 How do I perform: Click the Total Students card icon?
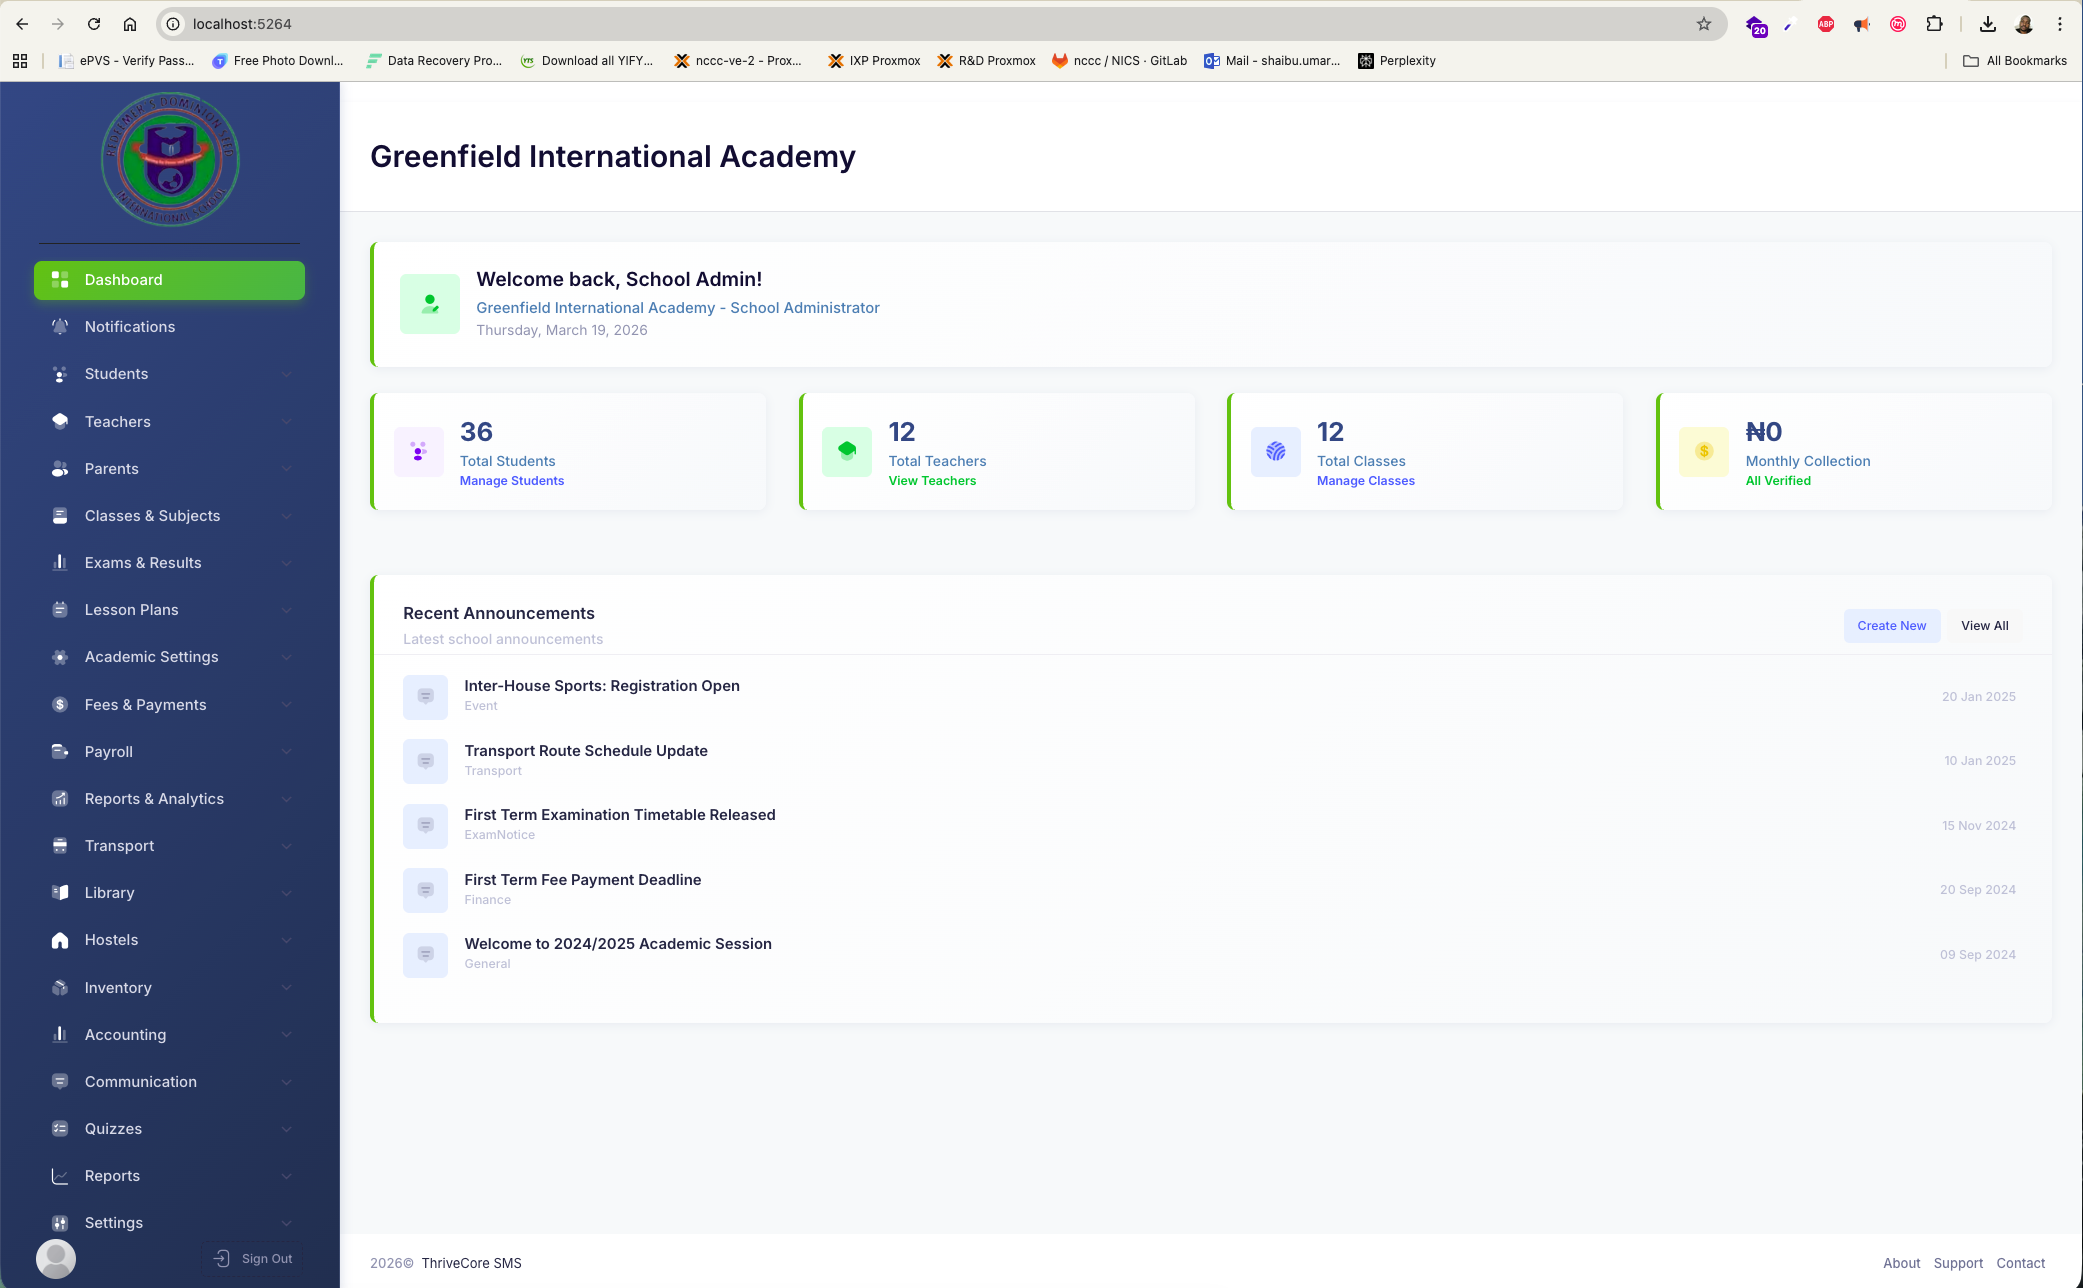click(x=419, y=452)
